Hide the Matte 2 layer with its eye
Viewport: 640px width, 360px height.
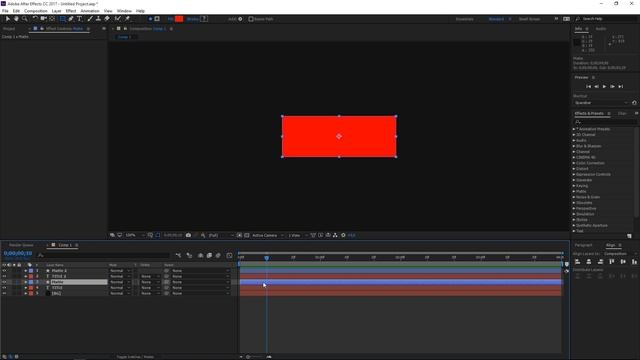[x=4, y=271]
